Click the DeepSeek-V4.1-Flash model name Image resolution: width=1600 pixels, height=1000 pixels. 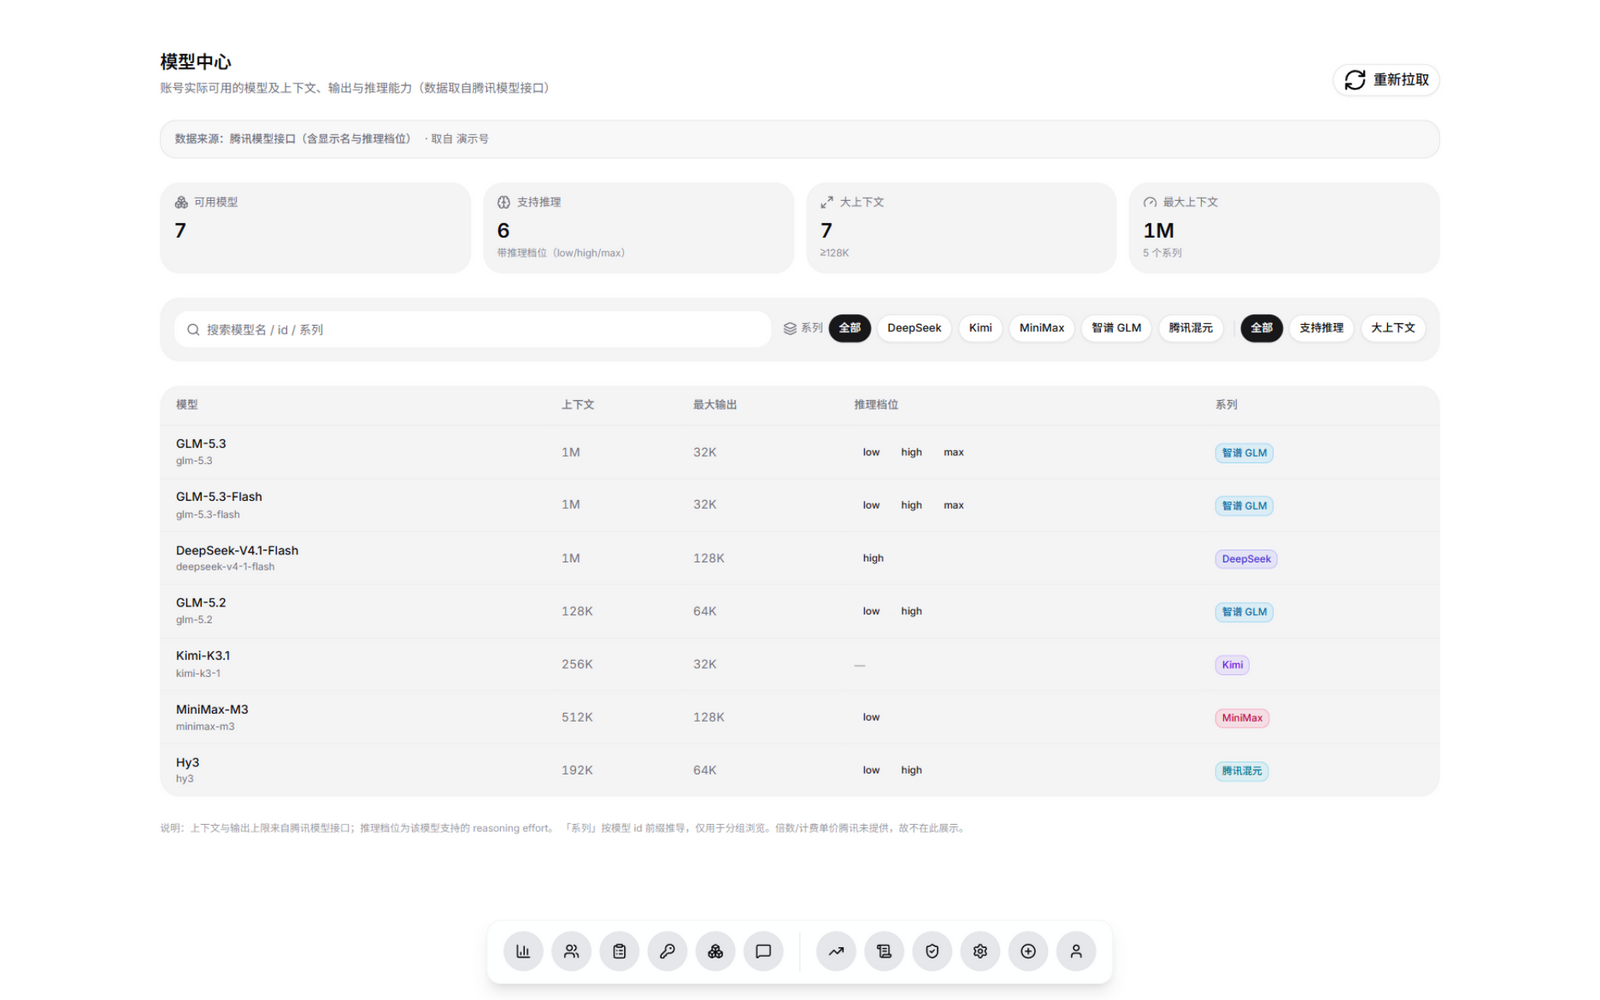(x=237, y=550)
